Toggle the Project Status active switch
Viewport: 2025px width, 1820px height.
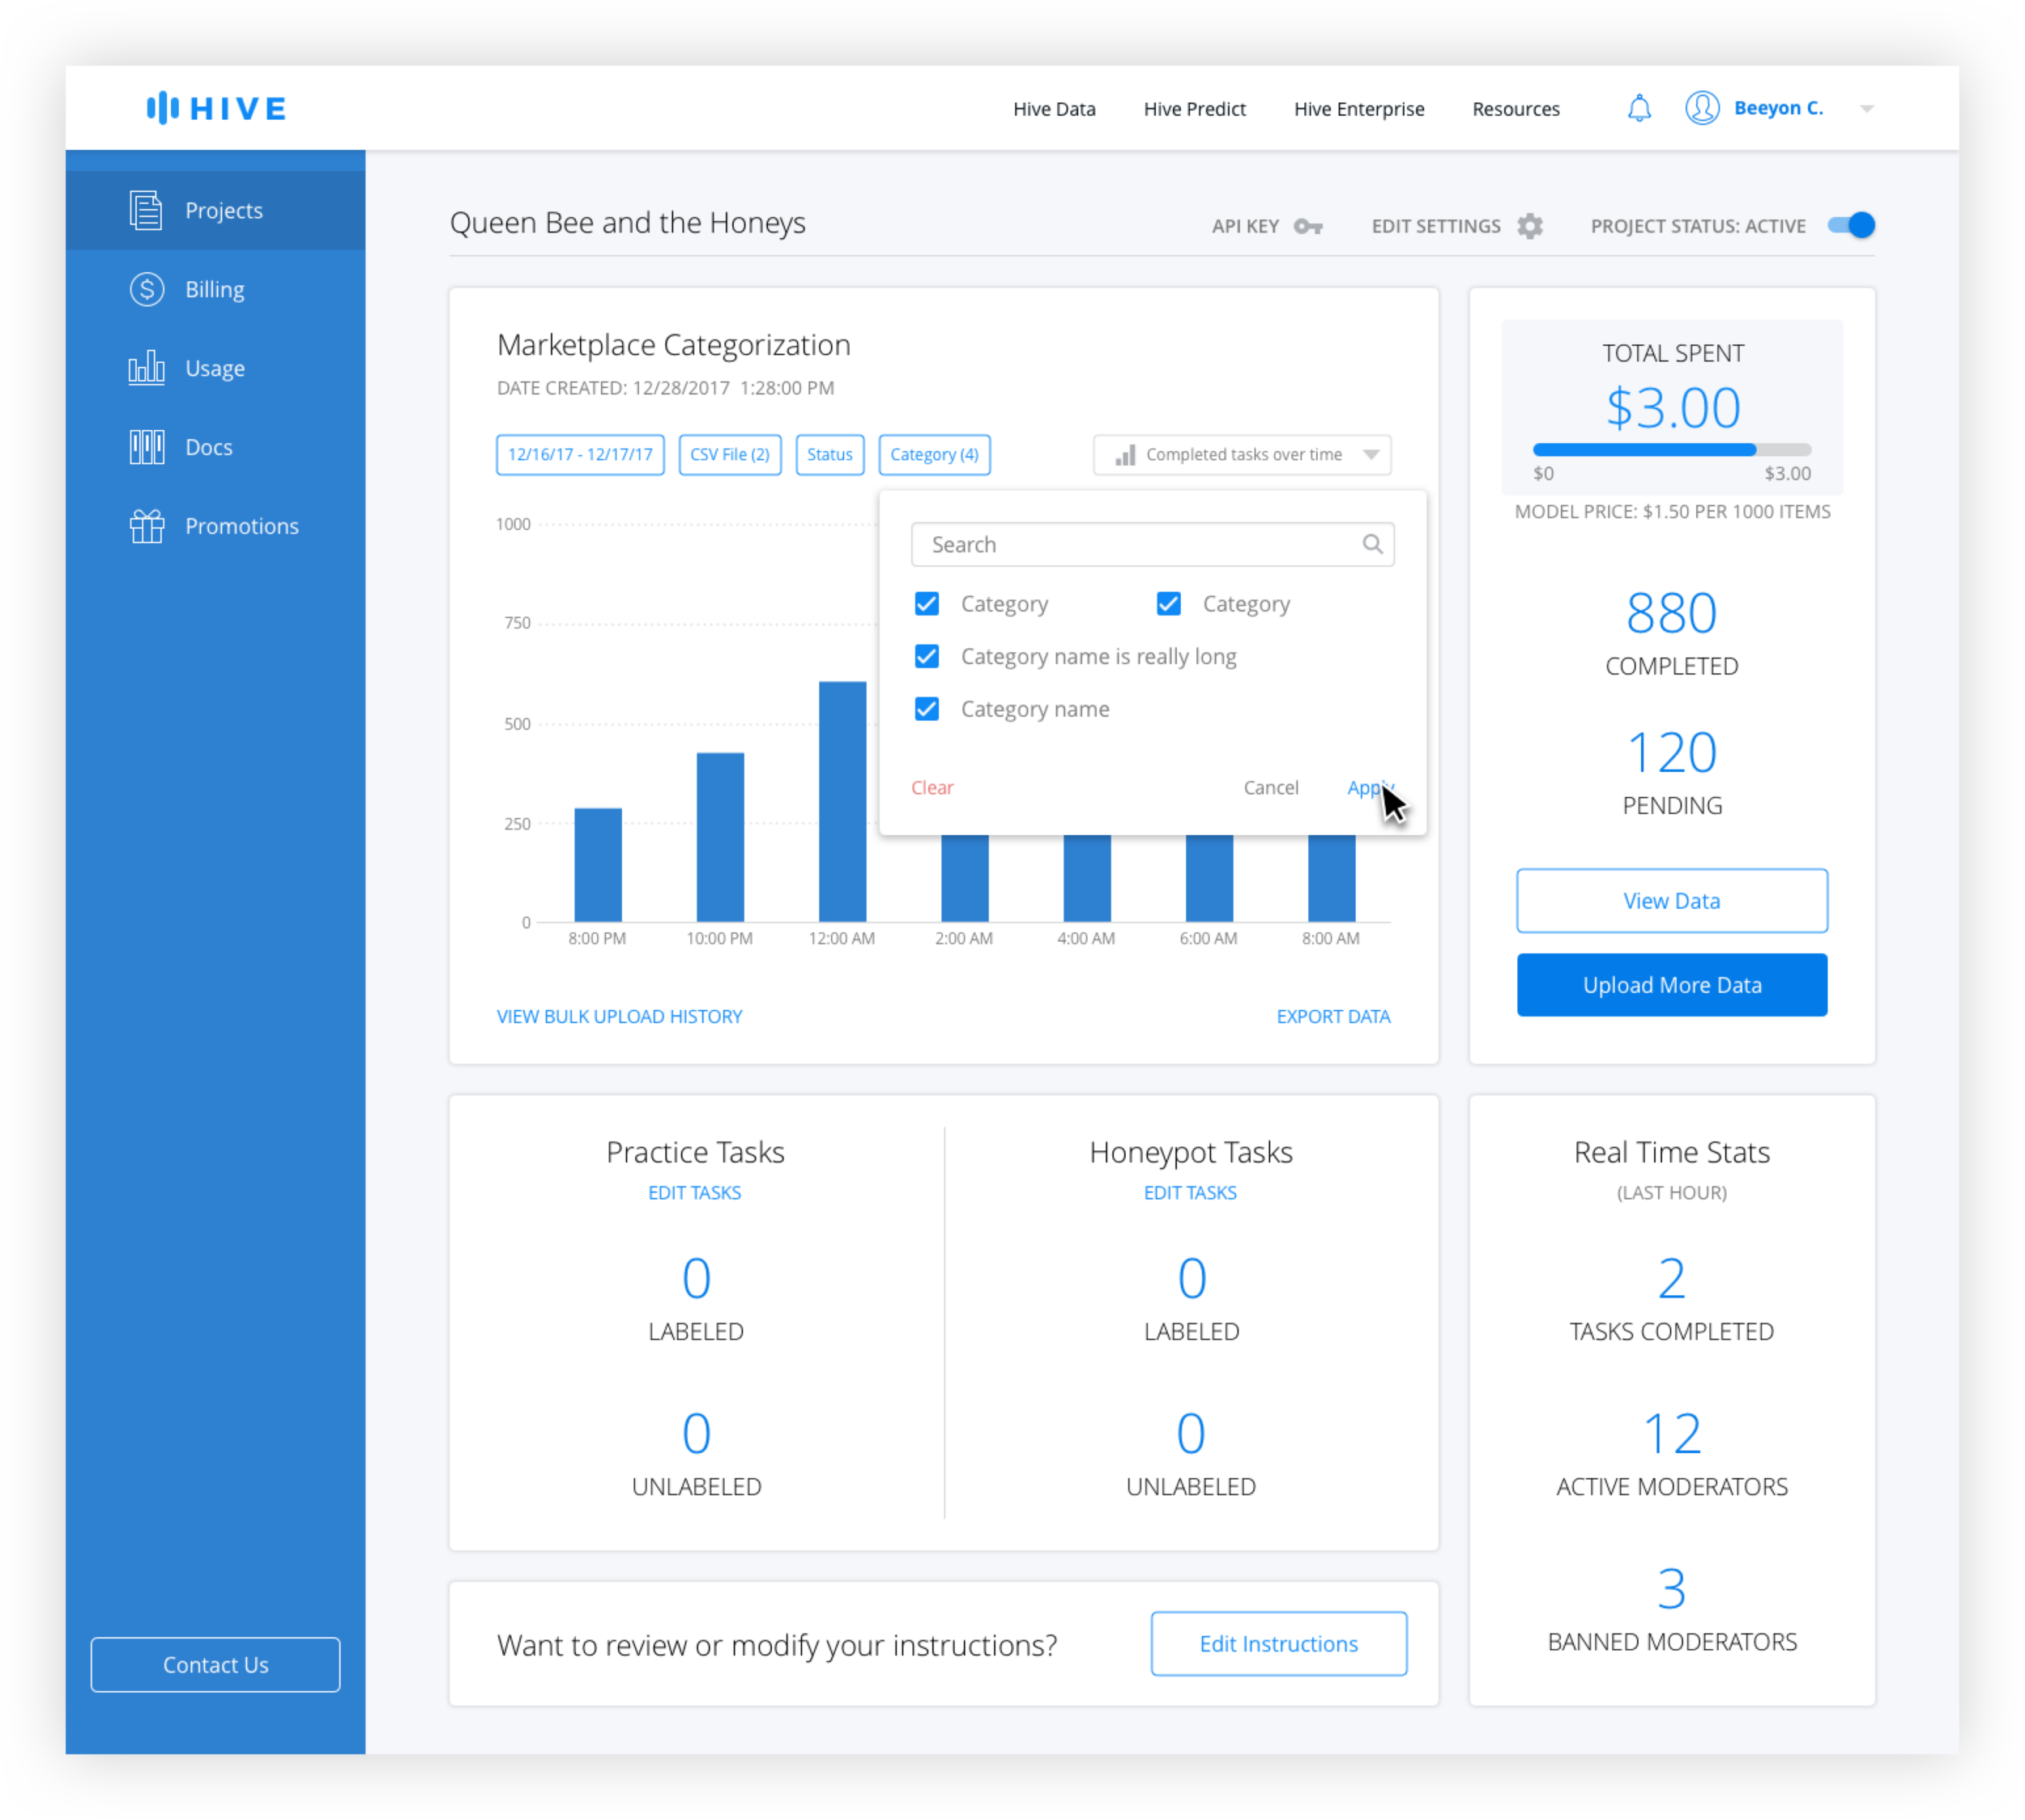tap(1851, 225)
